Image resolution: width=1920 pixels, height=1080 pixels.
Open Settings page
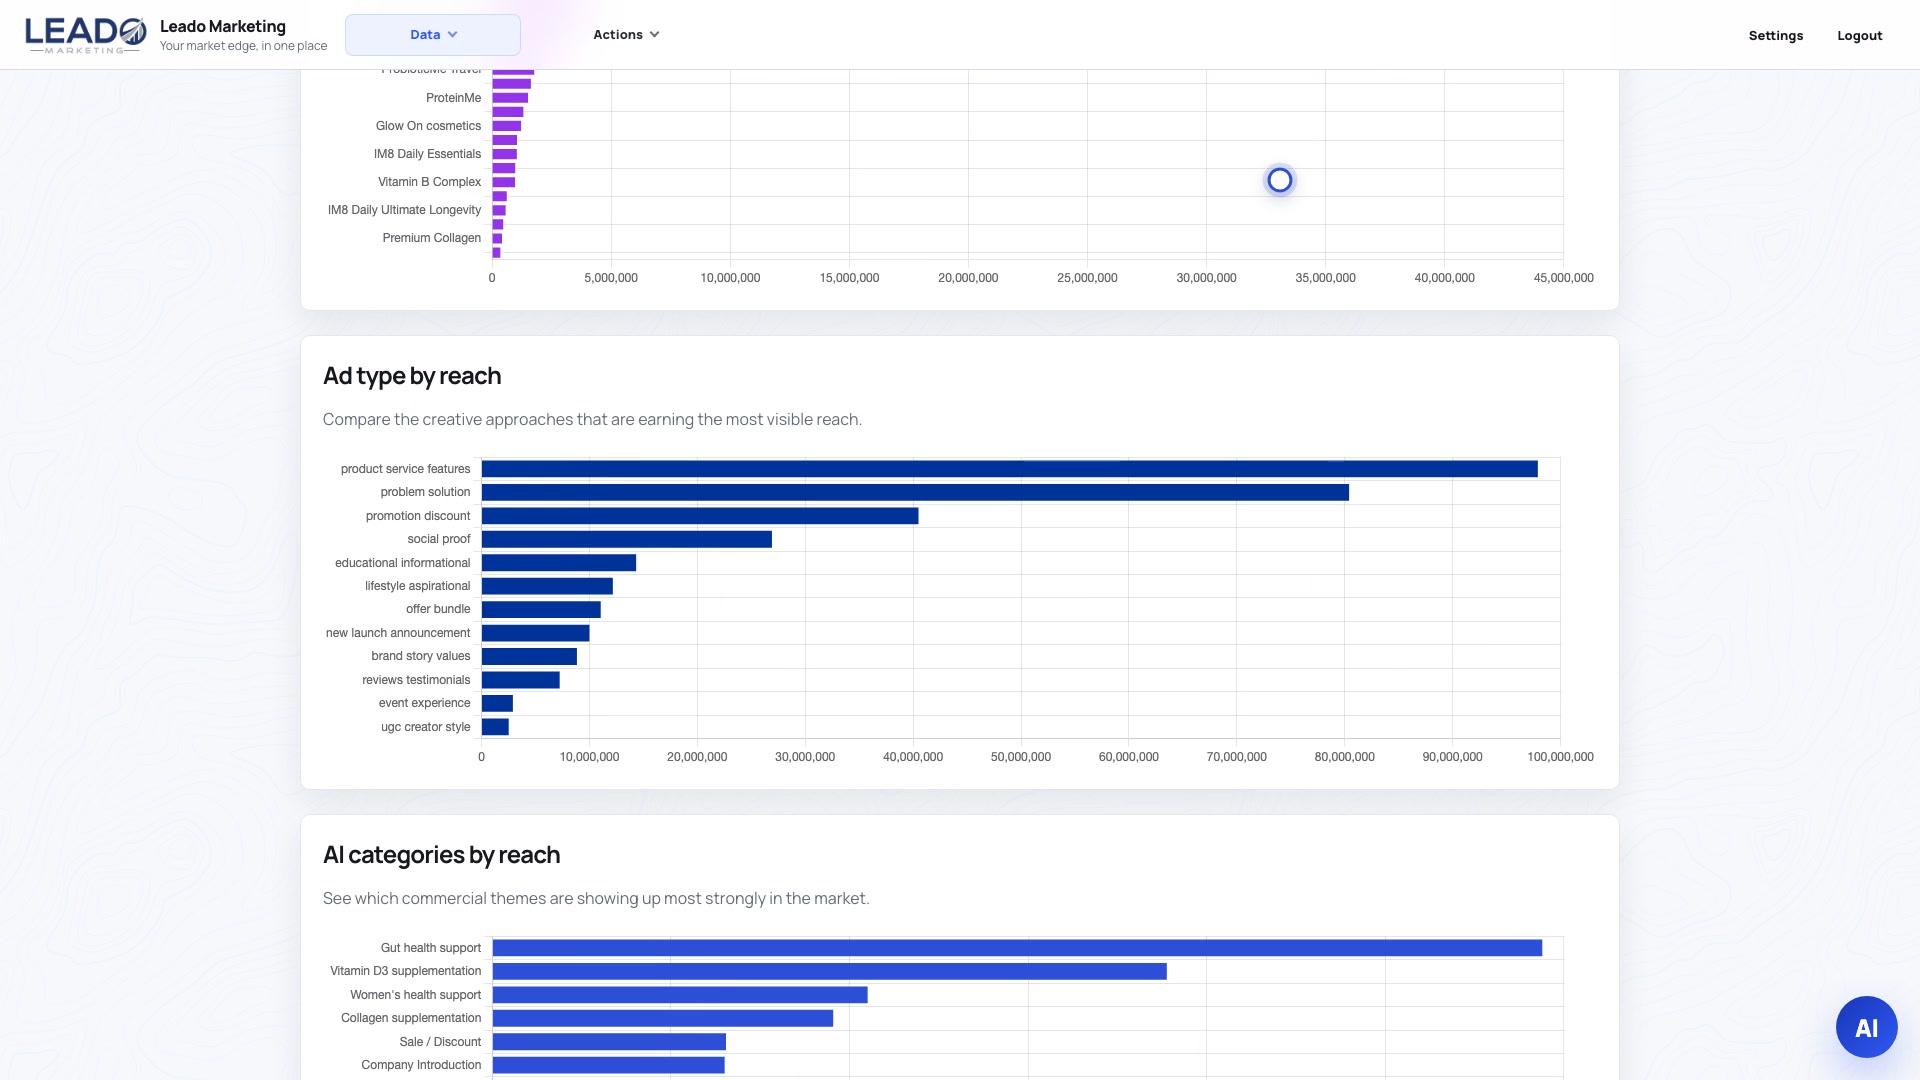[1776, 35]
